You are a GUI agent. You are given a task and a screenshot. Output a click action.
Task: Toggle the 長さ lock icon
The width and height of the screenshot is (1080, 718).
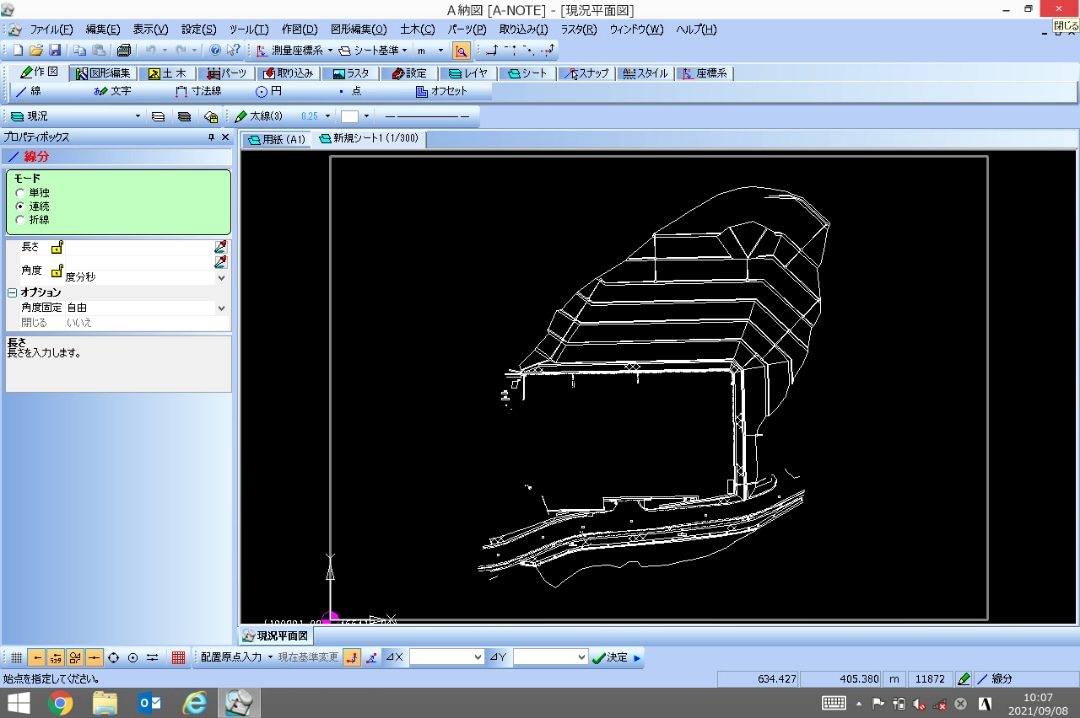click(57, 247)
